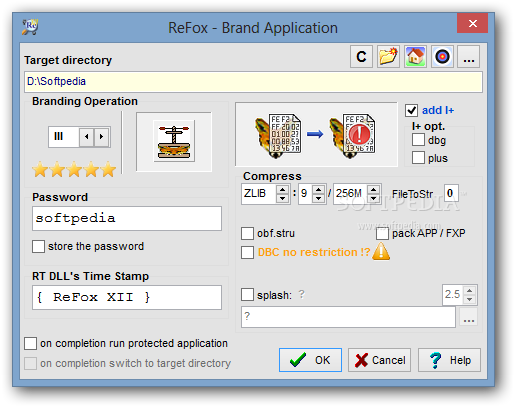Image resolution: width=515 pixels, height=407 pixels.
Task: Increase splash 2.5 value spinner
Action: coord(470,291)
